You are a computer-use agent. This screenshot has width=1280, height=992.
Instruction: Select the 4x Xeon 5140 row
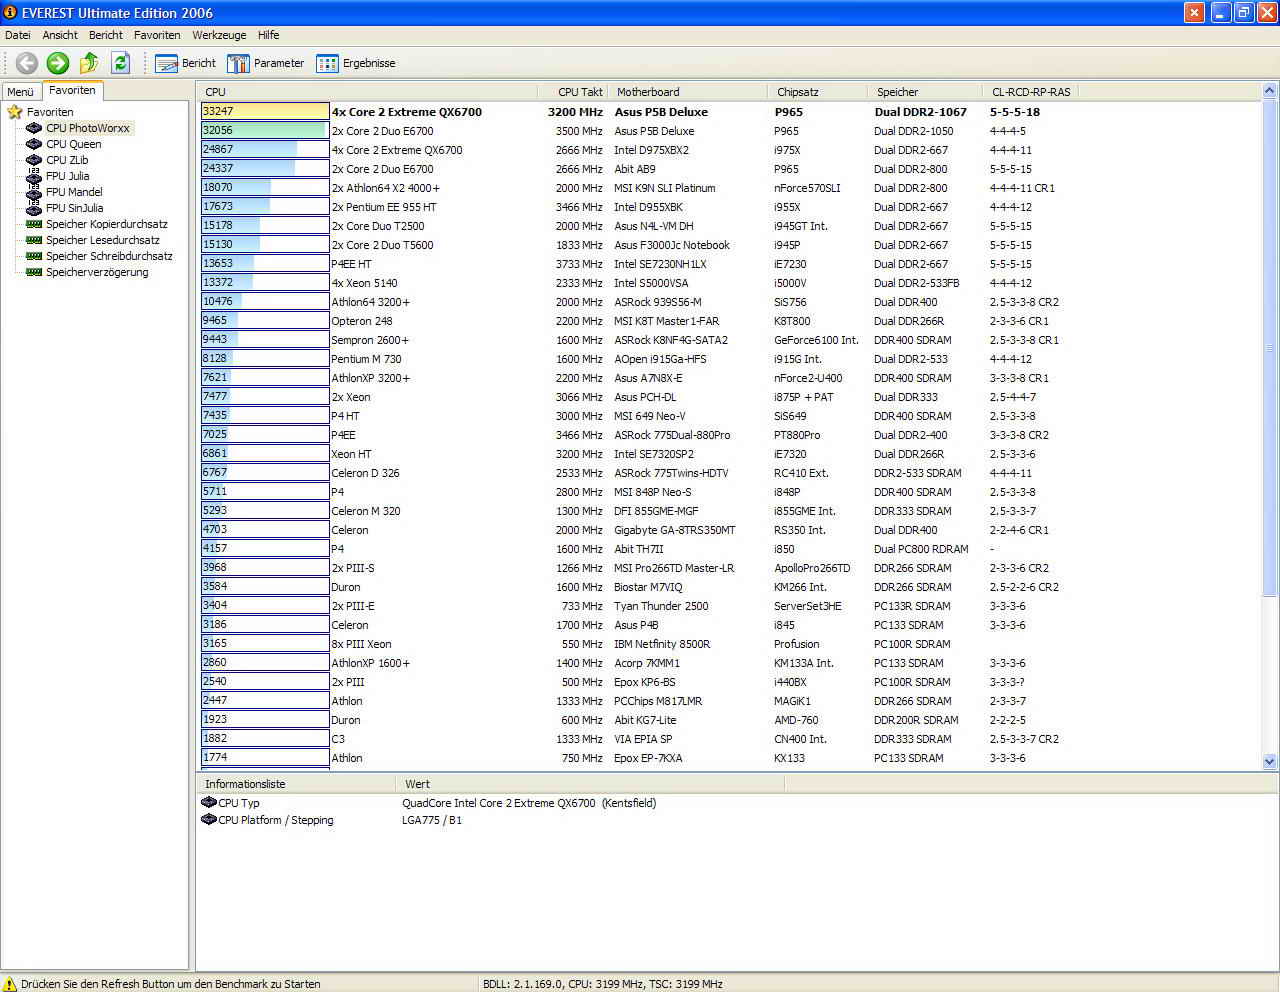click(x=730, y=282)
